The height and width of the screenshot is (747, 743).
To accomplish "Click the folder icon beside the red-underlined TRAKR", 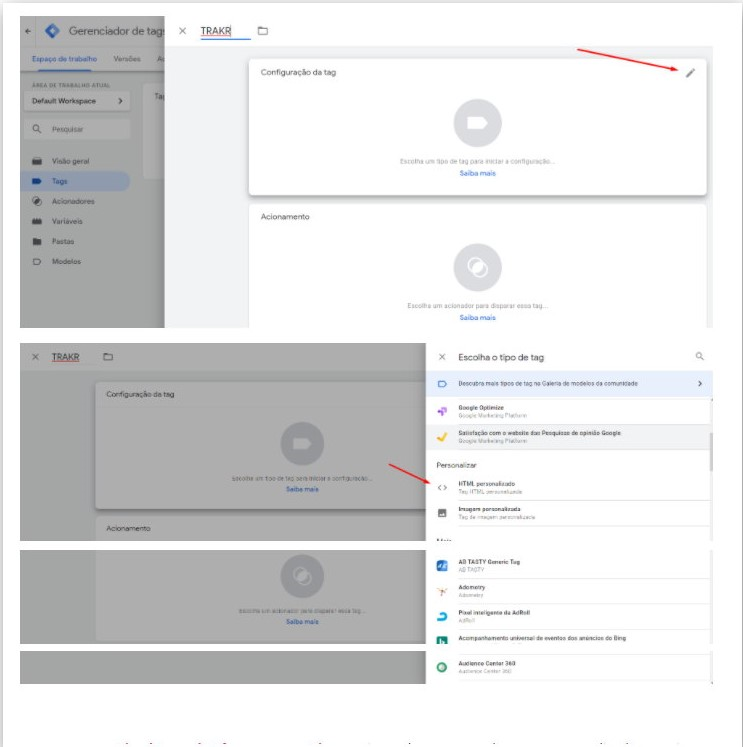I will click(108, 357).
